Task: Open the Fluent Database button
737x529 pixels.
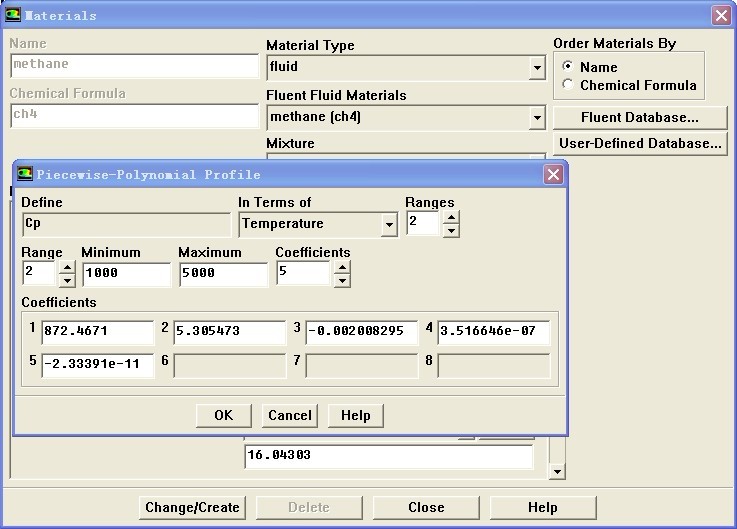Action: click(x=640, y=117)
